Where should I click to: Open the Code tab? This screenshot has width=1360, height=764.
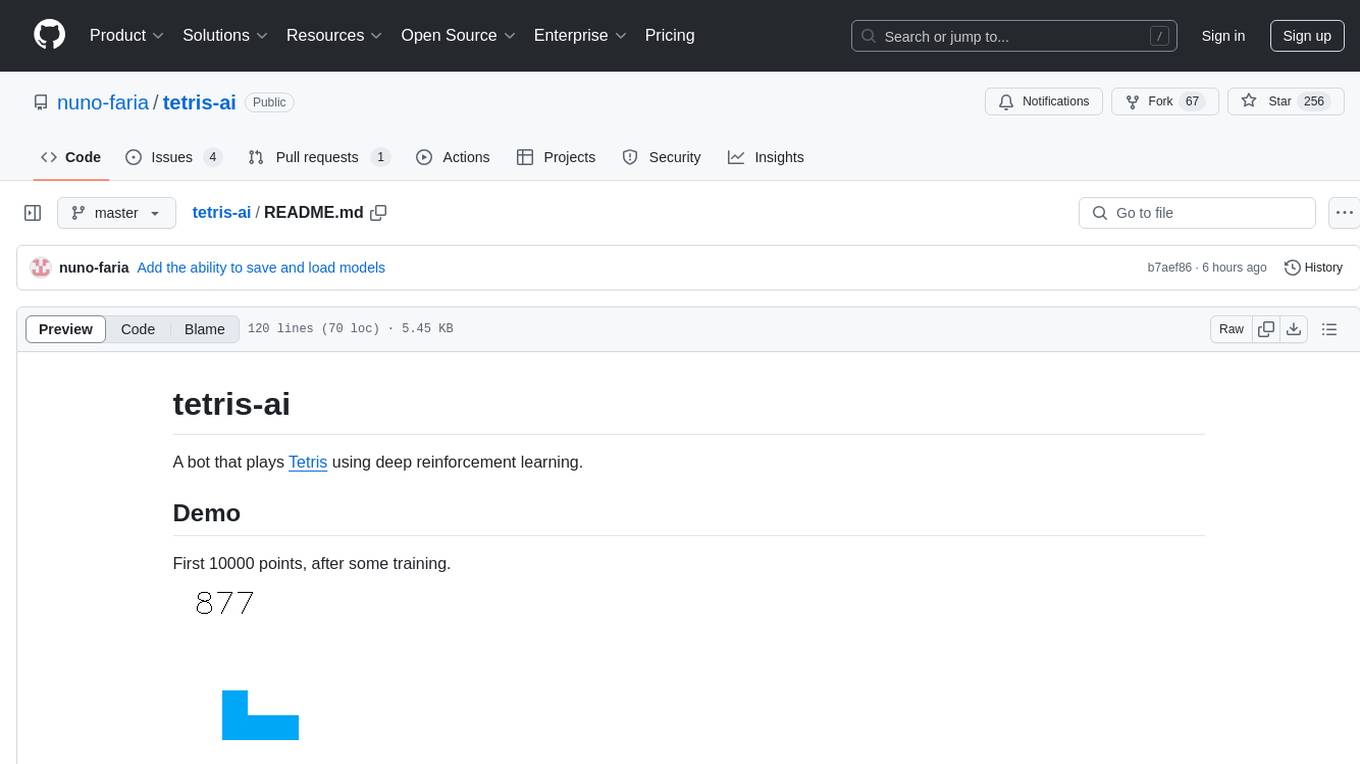pyautogui.click(x=71, y=157)
